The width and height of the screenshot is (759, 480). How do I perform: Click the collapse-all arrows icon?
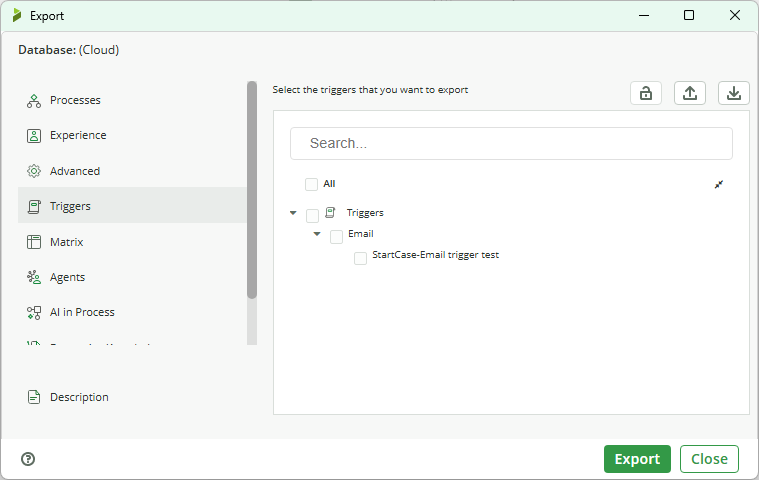(x=719, y=184)
